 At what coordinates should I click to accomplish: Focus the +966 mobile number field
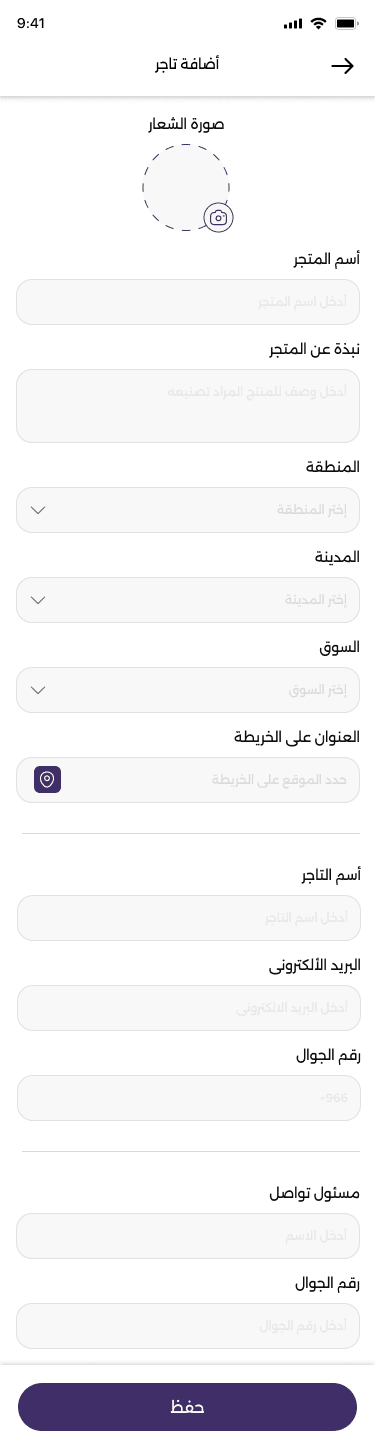point(188,1098)
